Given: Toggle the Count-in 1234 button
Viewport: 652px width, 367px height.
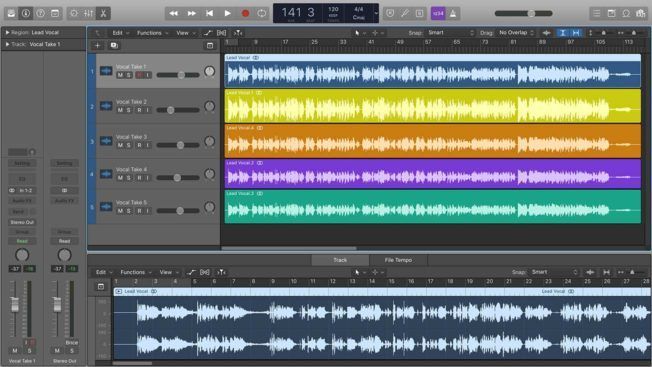Looking at the screenshot, I should point(438,13).
